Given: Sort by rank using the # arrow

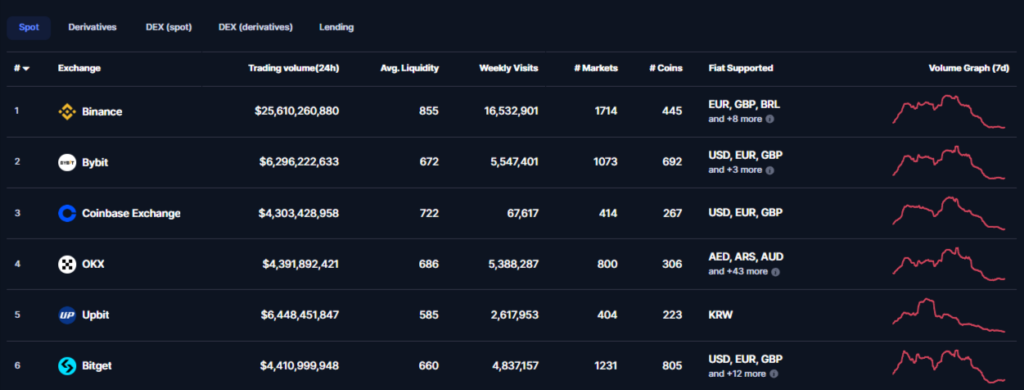Looking at the screenshot, I should click(x=22, y=68).
